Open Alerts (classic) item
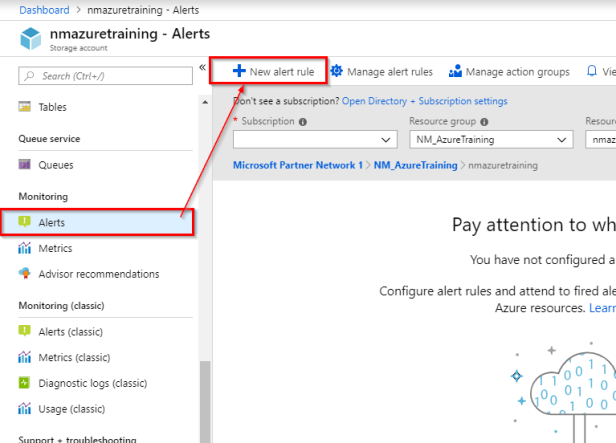The width and height of the screenshot is (616, 443). tap(74, 331)
